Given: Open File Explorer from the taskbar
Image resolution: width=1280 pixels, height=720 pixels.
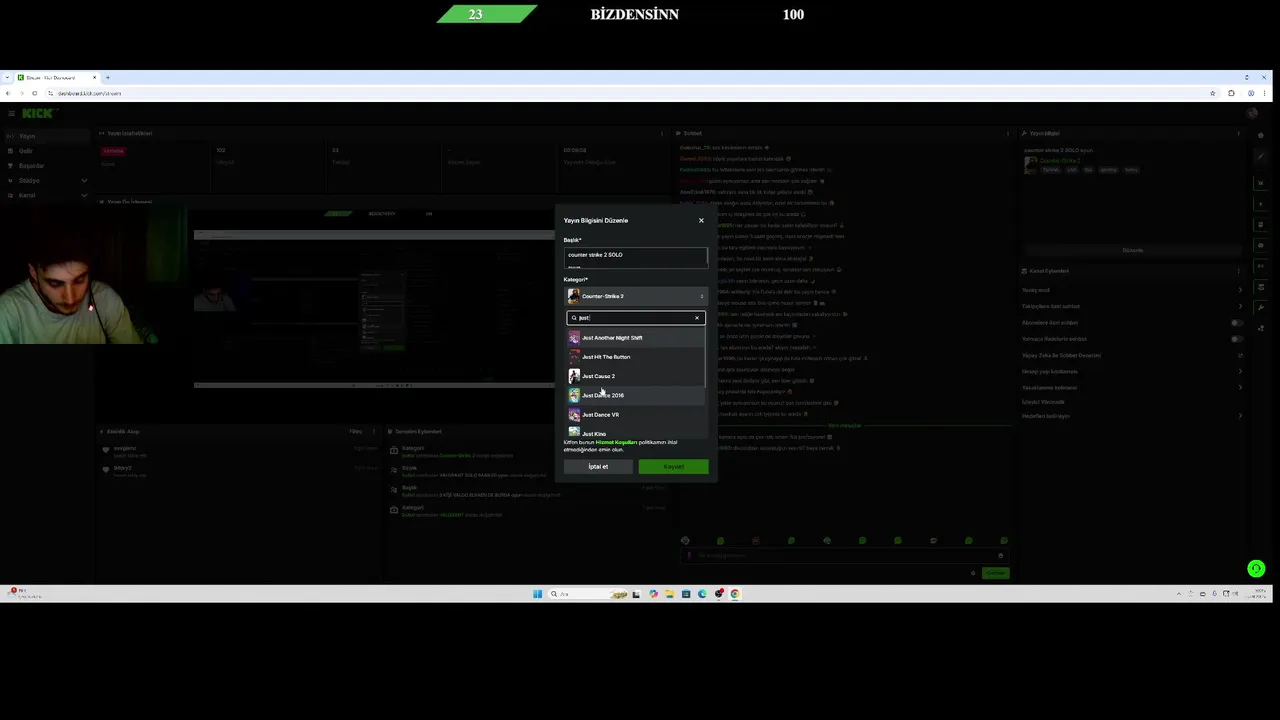Looking at the screenshot, I should 670,594.
